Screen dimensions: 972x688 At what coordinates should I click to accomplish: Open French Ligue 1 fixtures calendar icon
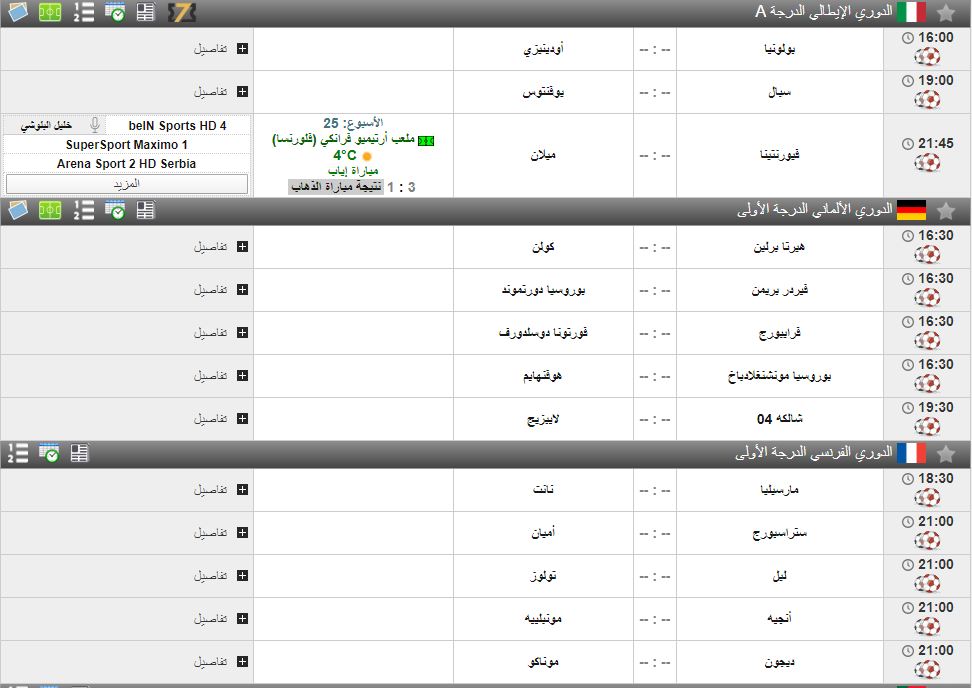[49, 453]
